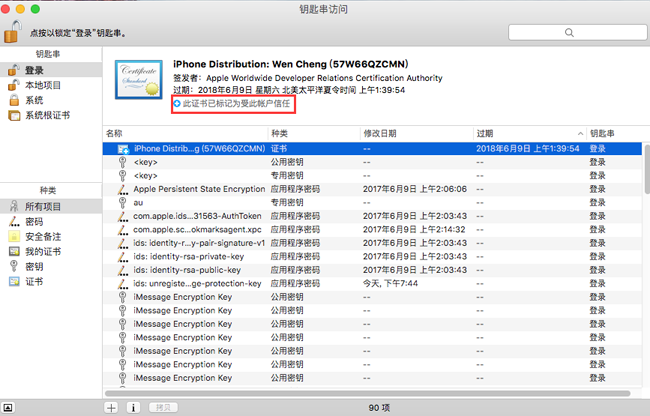Click the info (i) button in bottom bar
The height and width of the screenshot is (416, 650).
(x=132, y=407)
